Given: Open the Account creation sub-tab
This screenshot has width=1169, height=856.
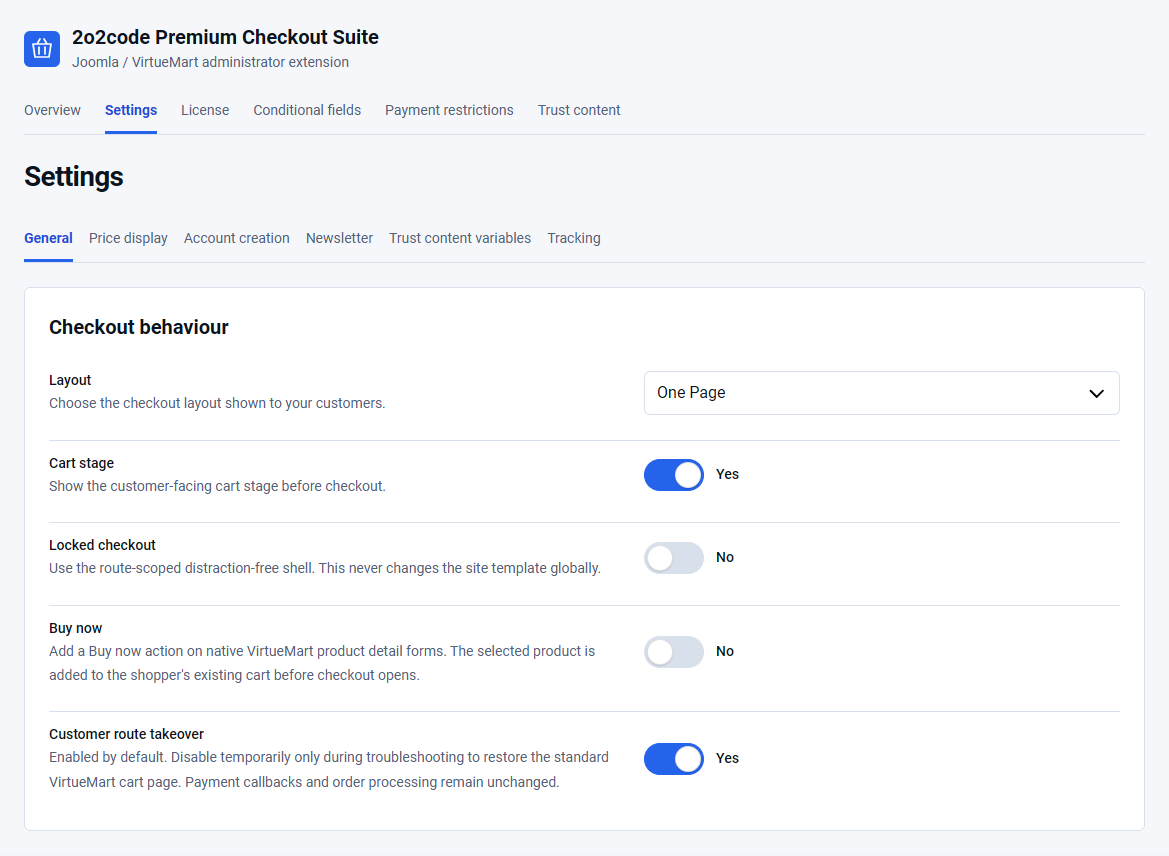Looking at the screenshot, I should (x=236, y=238).
